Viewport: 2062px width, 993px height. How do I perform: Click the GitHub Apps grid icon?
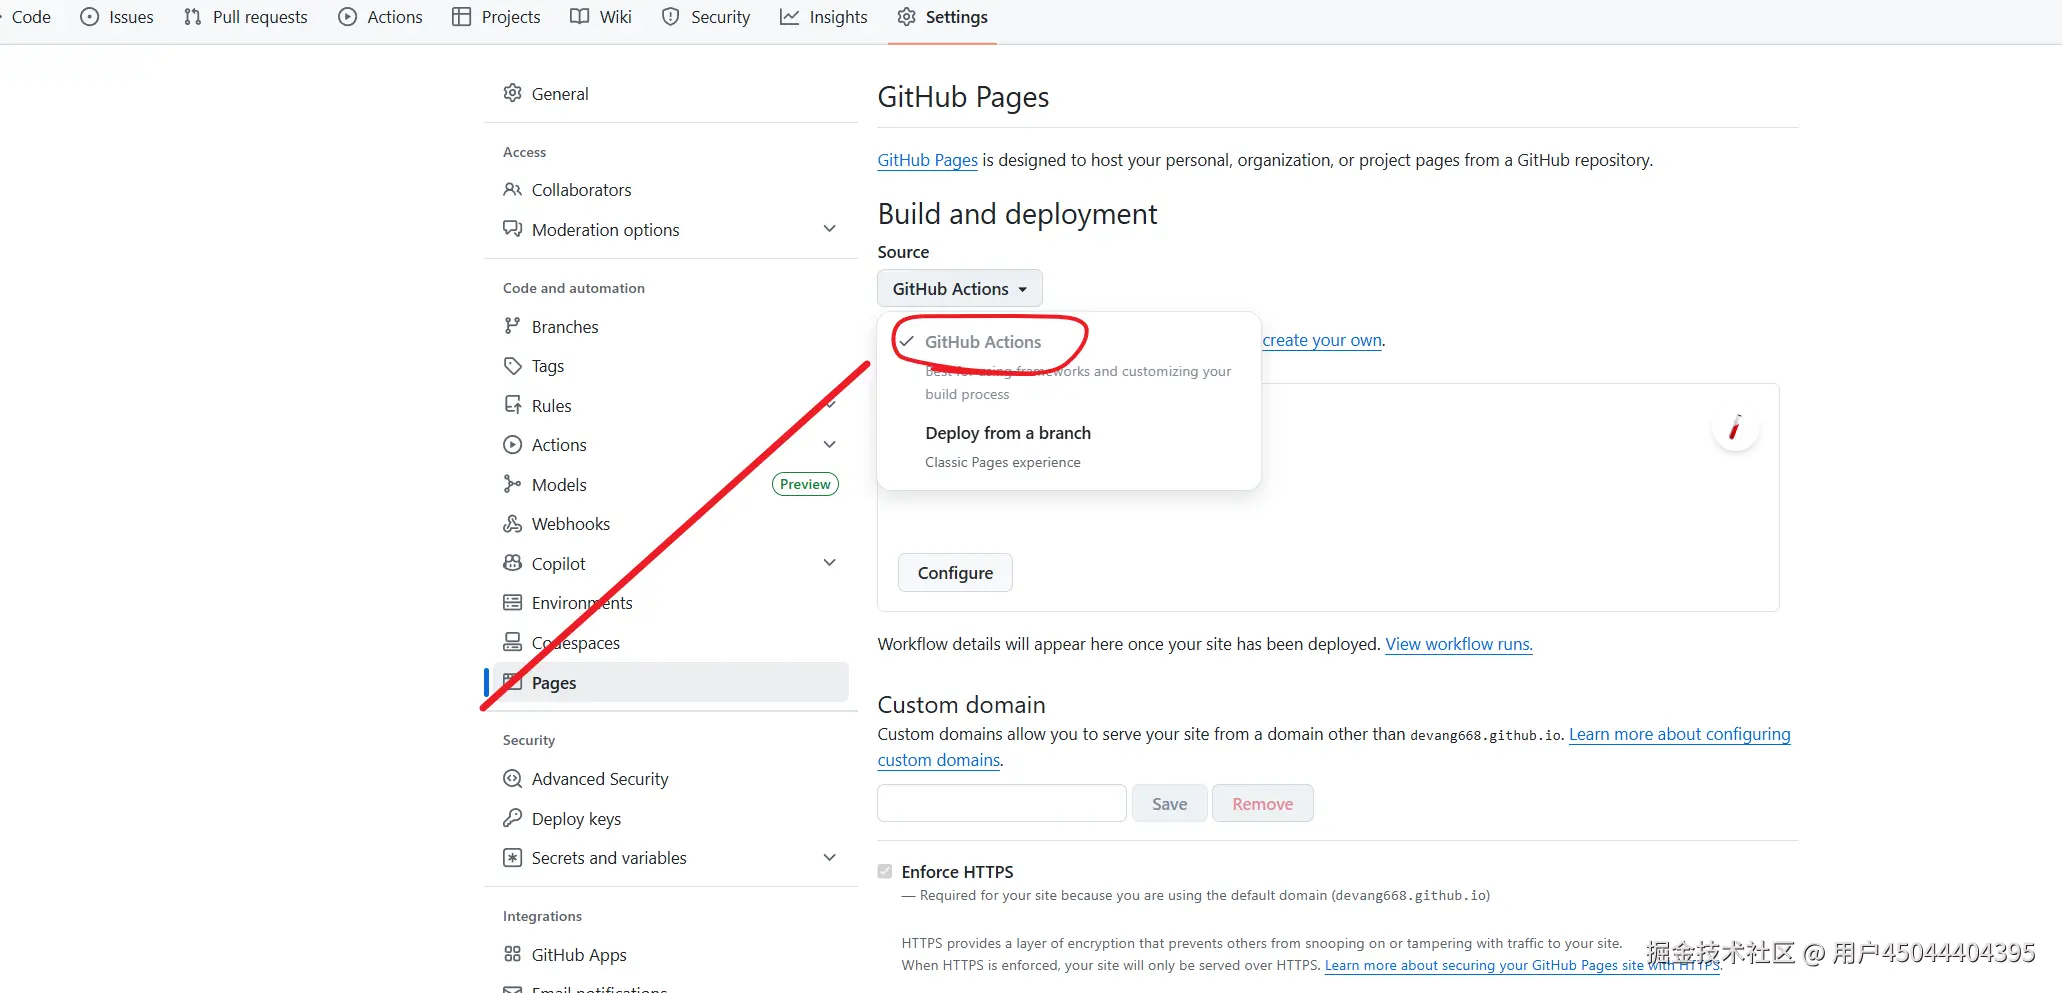click(513, 954)
